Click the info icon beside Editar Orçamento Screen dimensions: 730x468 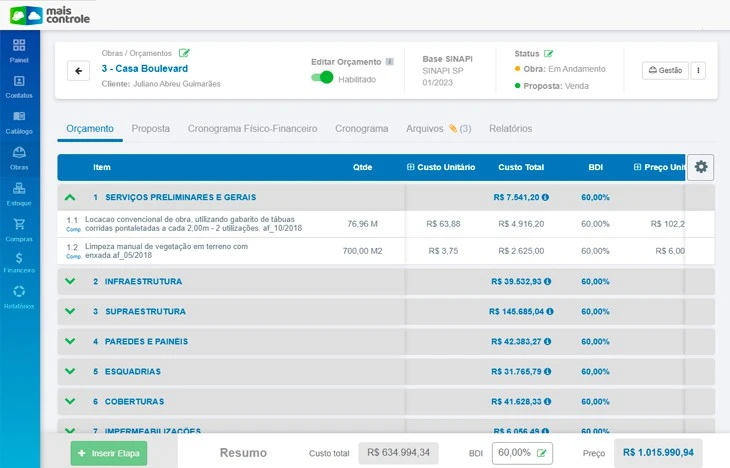390,61
